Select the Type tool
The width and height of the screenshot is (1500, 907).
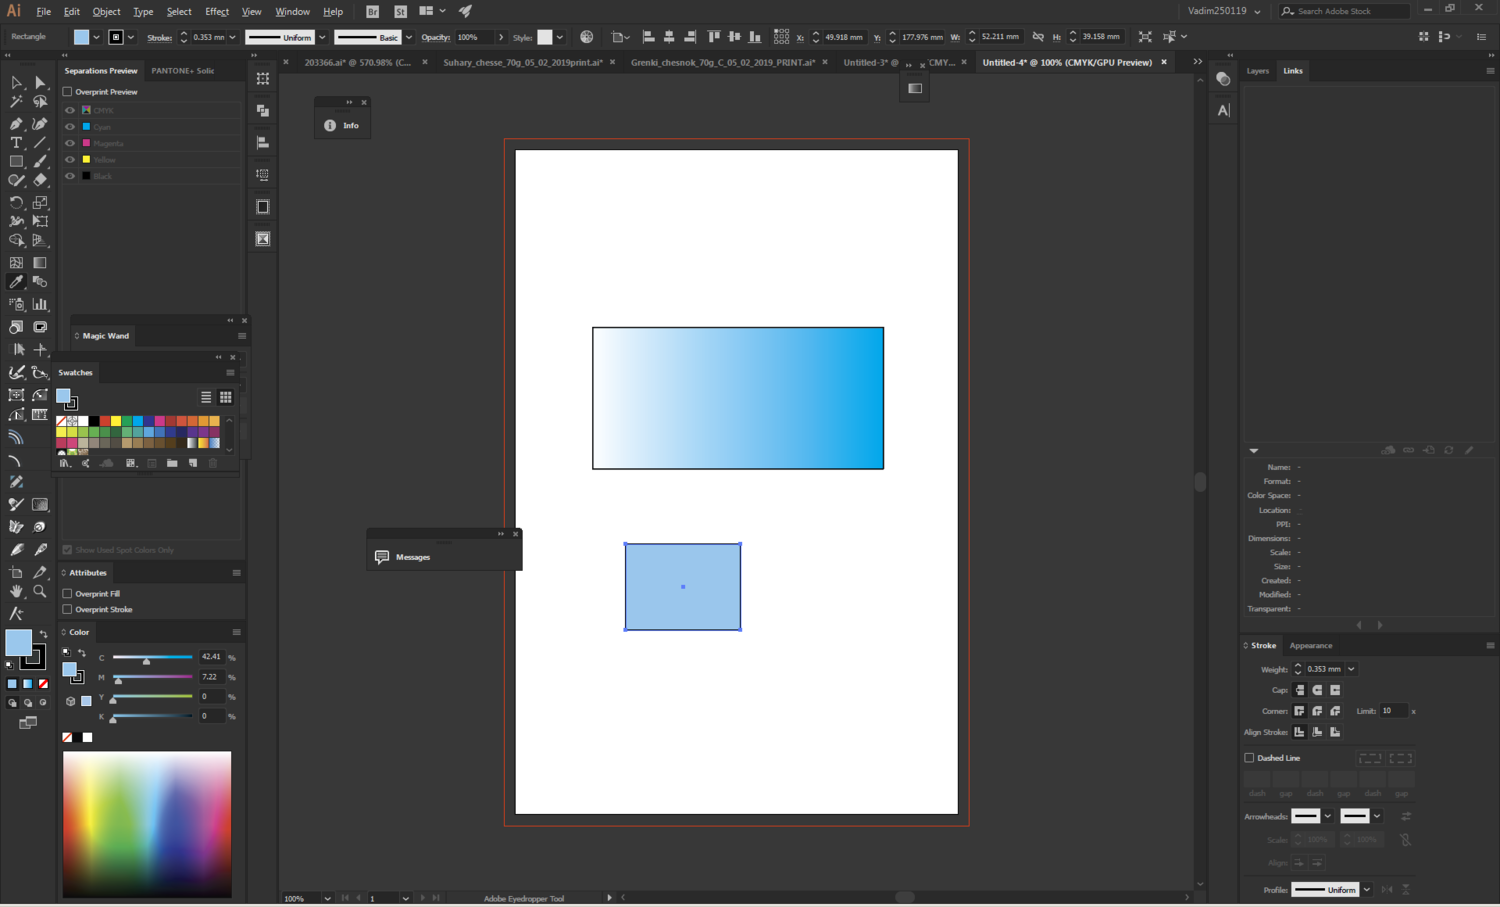pos(16,143)
